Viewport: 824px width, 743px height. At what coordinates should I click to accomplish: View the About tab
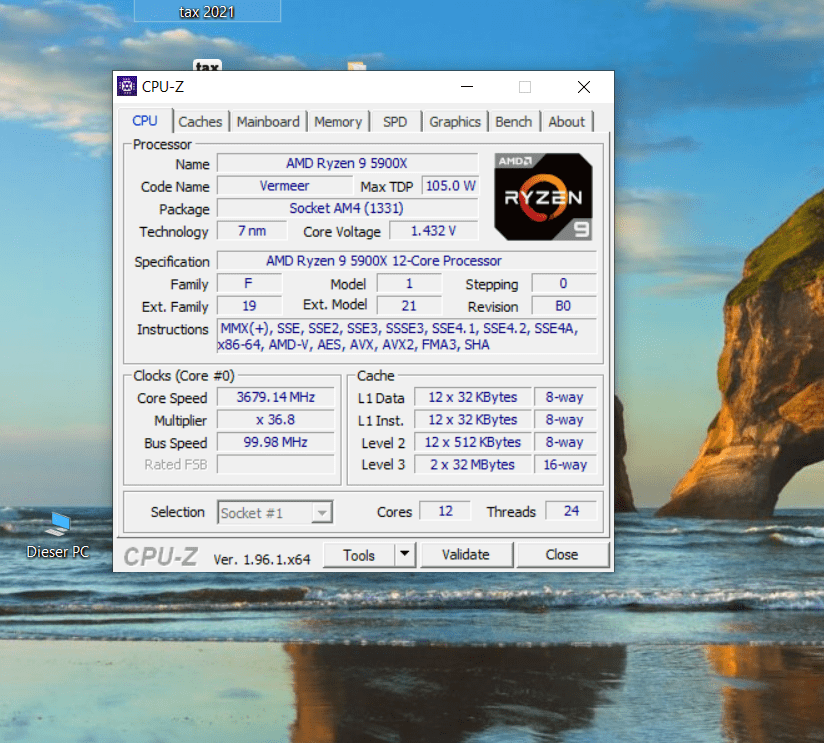566,122
